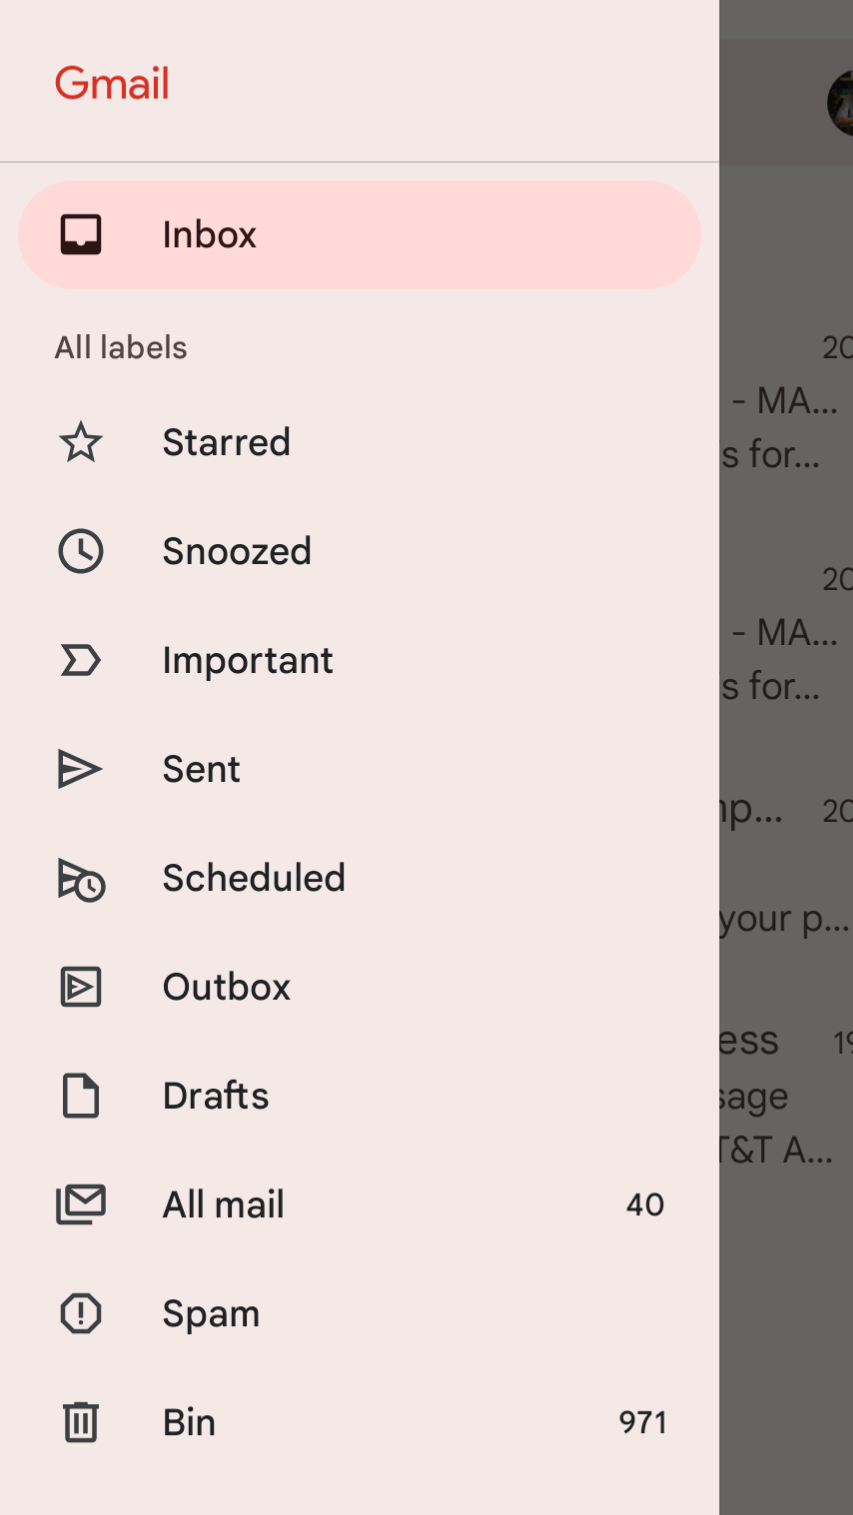Open the Scheduled label
This screenshot has width=853, height=1515.
359,878
